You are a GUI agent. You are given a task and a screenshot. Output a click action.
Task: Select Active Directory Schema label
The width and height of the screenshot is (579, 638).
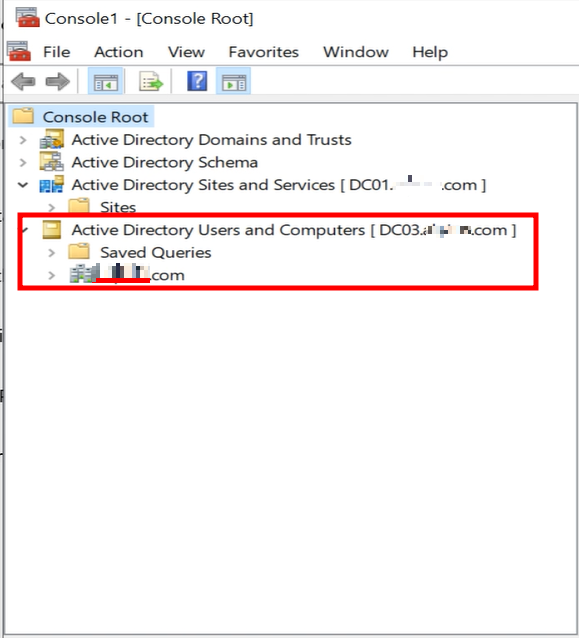[165, 162]
